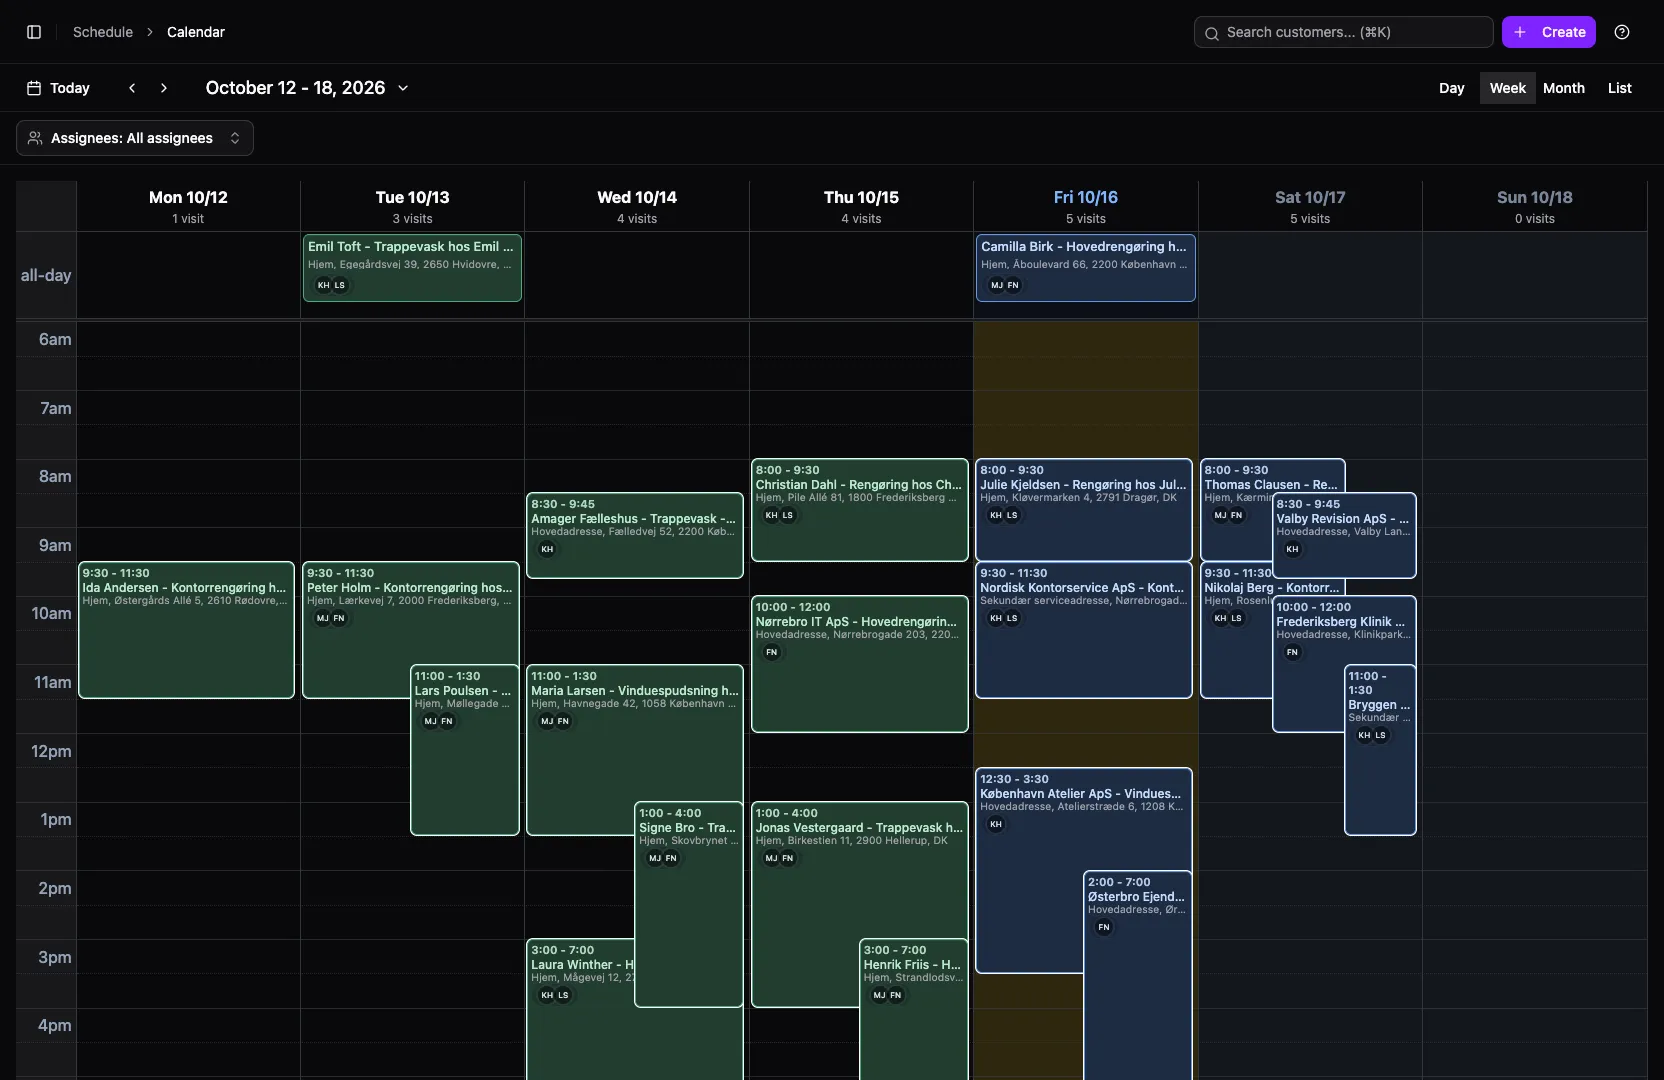Viewport: 1664px width, 1080px height.
Task: Click FN badge on Østerbro Ejend visit
Action: point(1104,927)
